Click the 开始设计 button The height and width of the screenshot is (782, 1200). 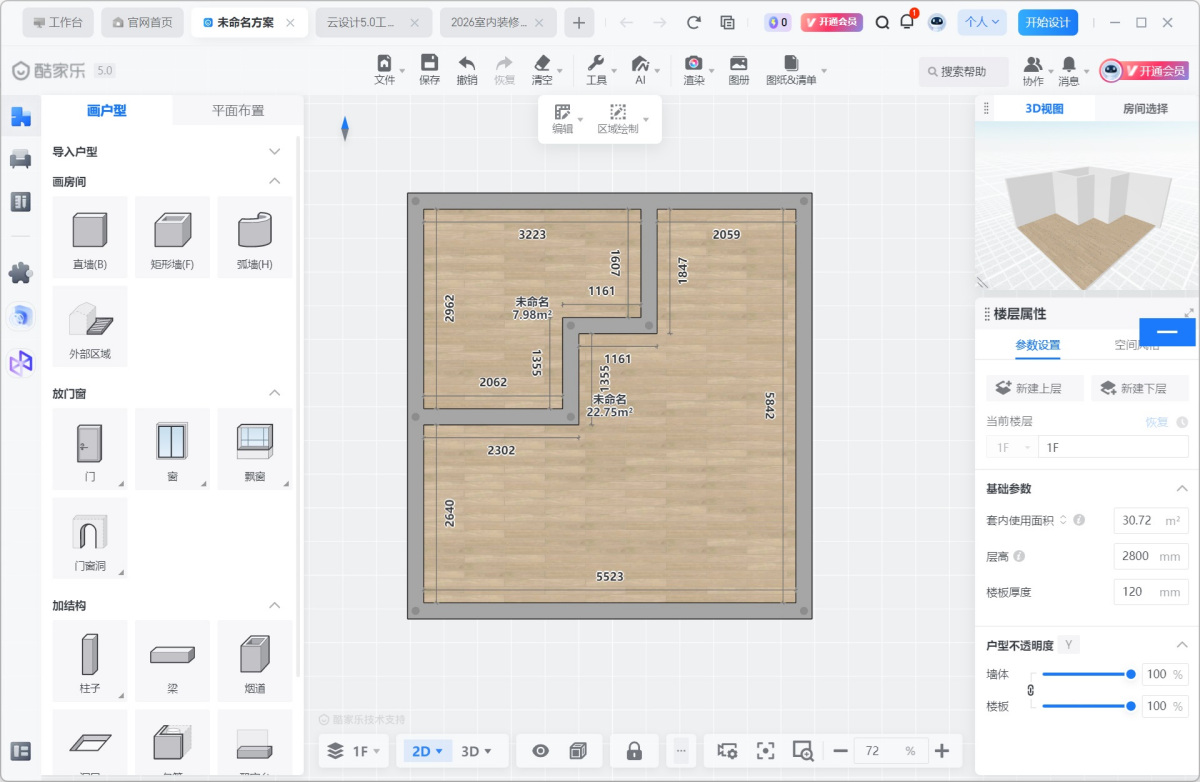point(1048,22)
